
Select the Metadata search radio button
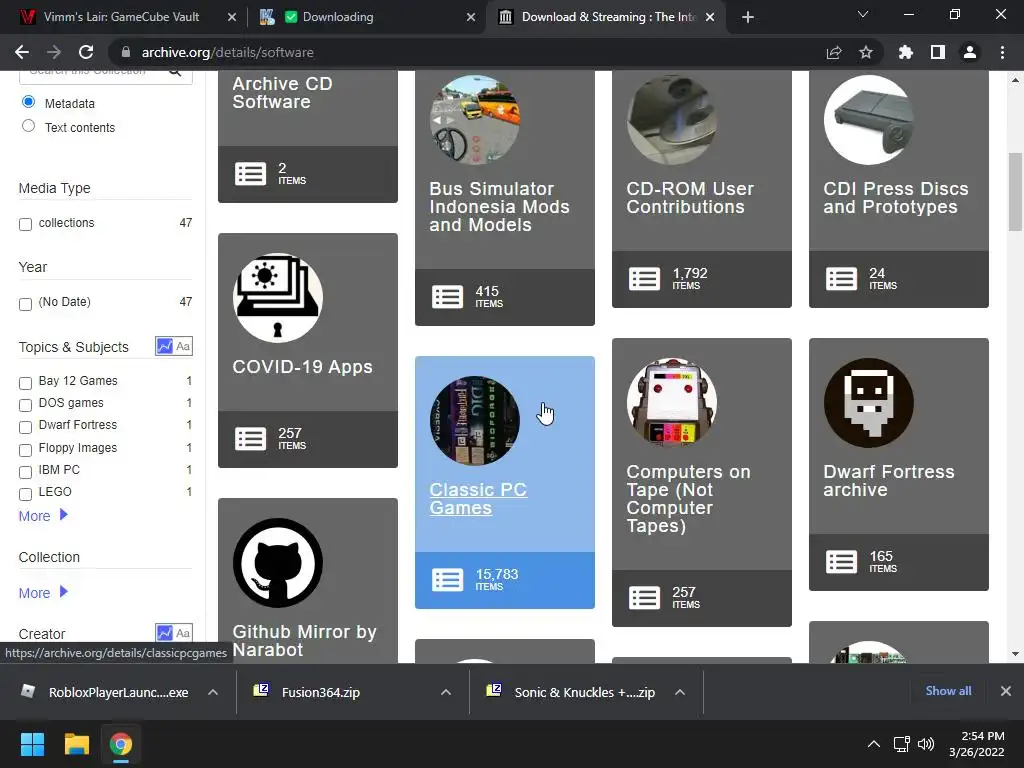pyautogui.click(x=28, y=102)
